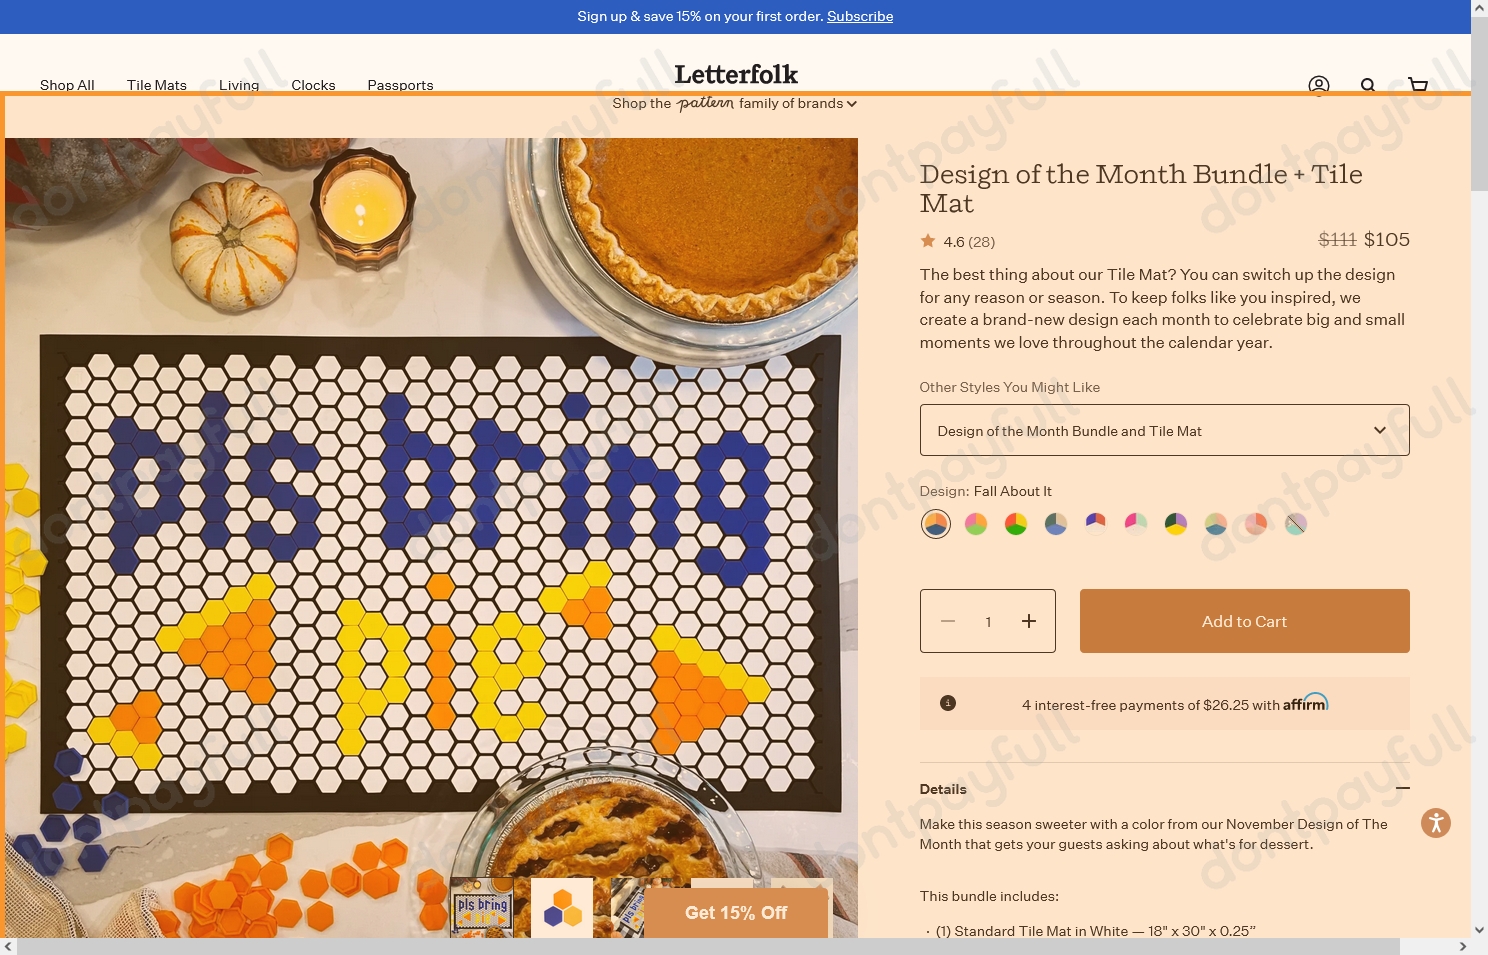Open the Tile Mats menu
Screen dimensions: 1488x955
pos(156,85)
